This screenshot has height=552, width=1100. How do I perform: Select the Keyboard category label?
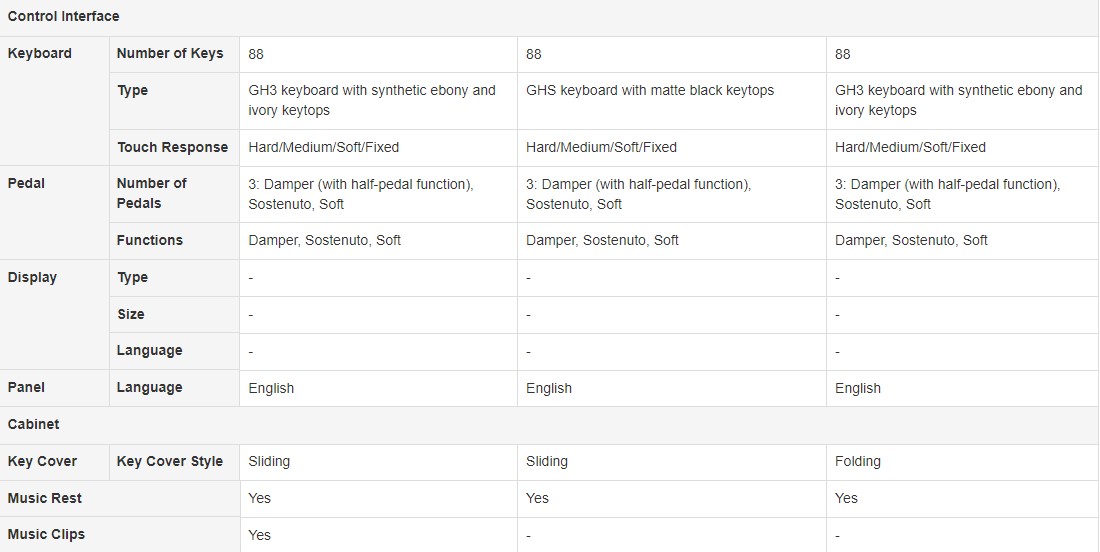coord(39,53)
